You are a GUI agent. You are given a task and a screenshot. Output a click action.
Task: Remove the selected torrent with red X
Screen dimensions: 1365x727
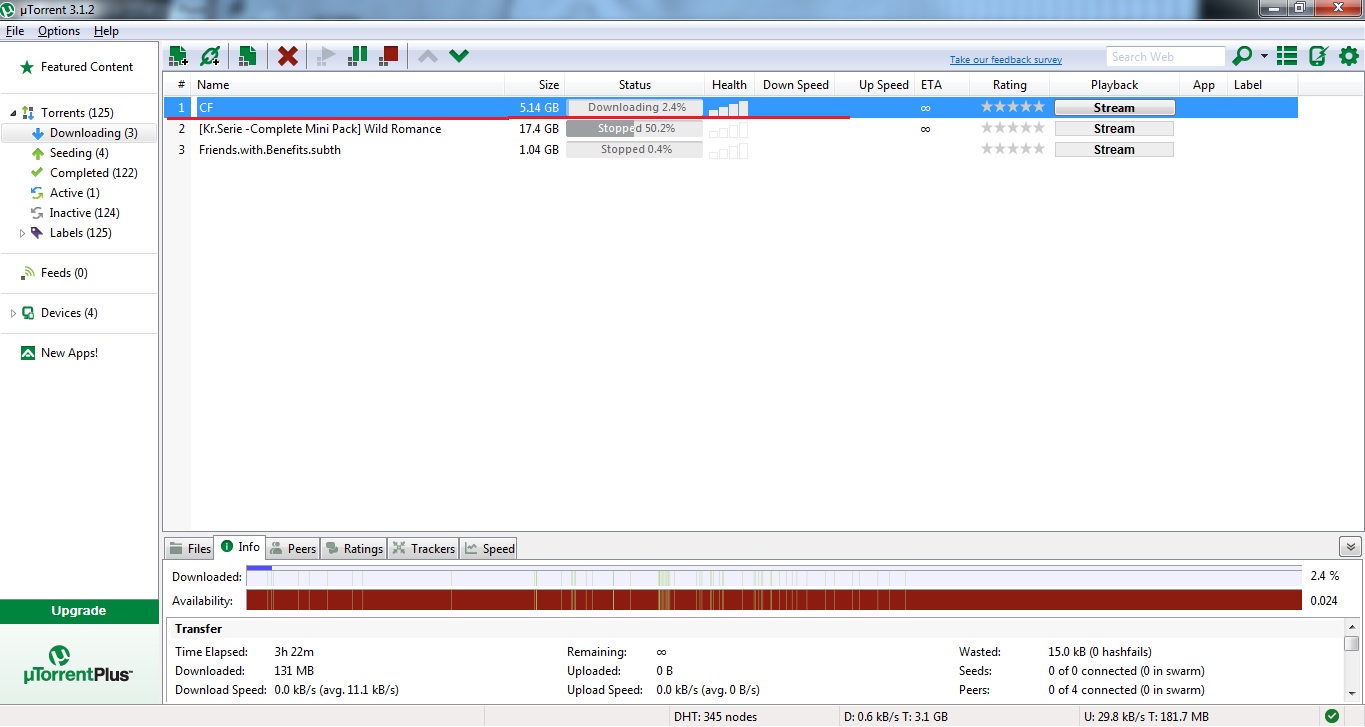(x=288, y=56)
